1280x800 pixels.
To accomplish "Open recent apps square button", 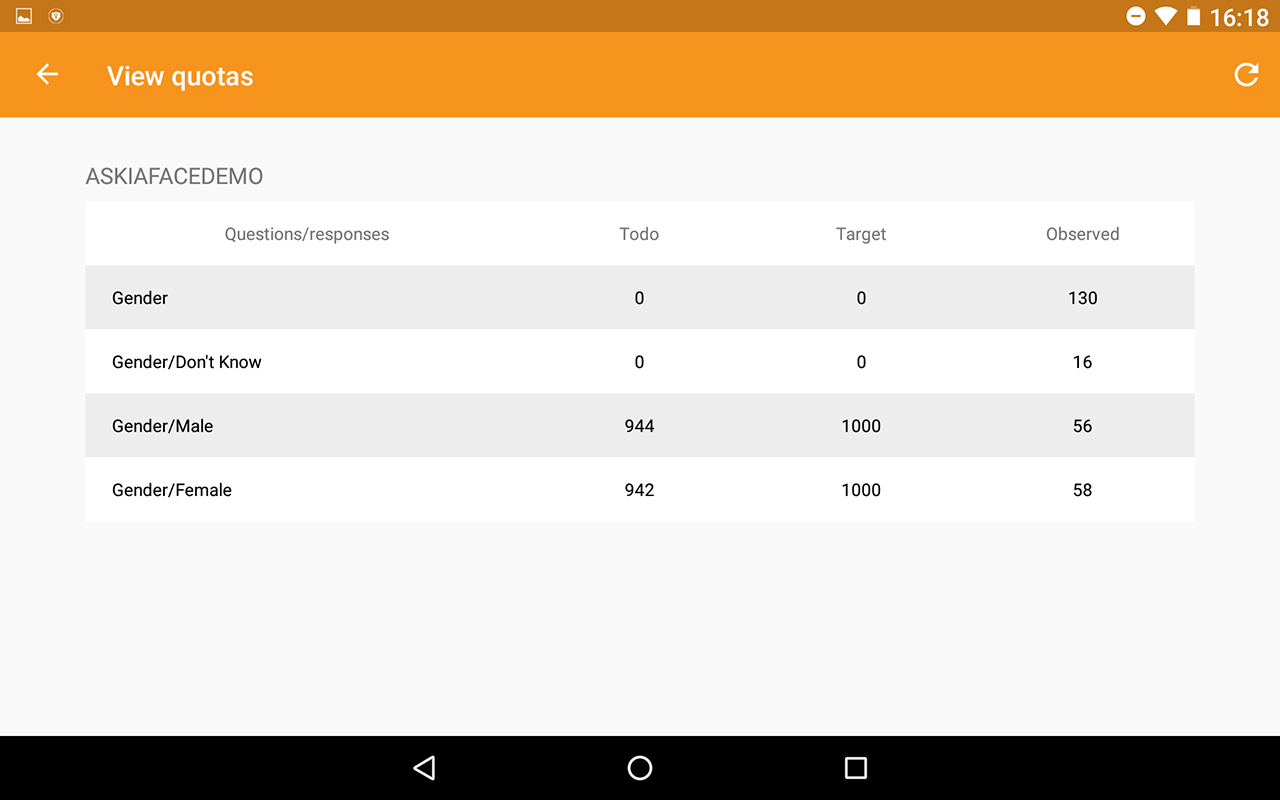I will (855, 767).
